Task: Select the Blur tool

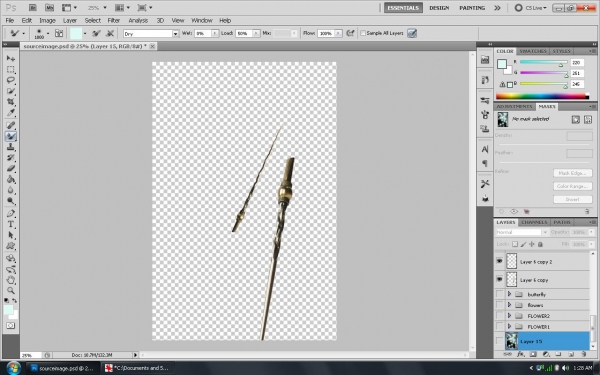Action: (x=11, y=190)
